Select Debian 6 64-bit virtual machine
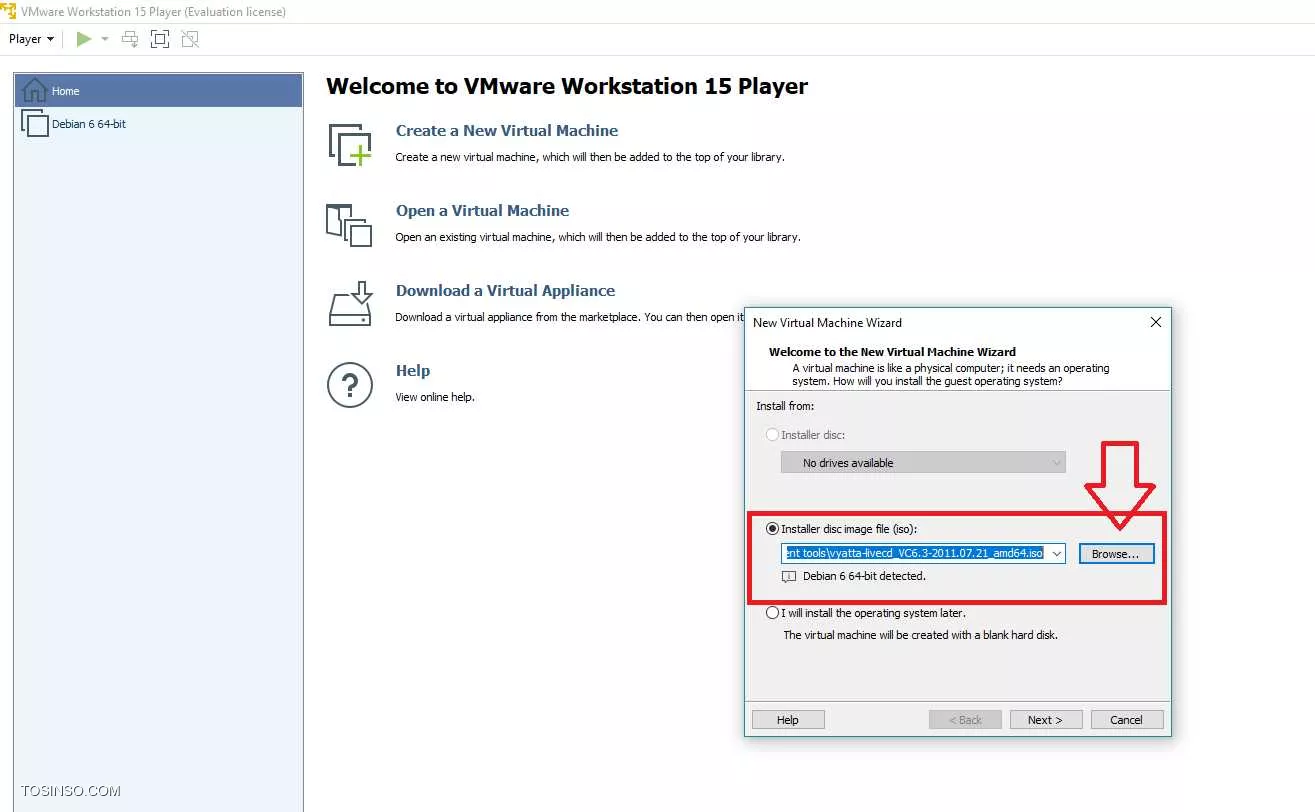Image resolution: width=1315 pixels, height=812 pixels. click(x=159, y=124)
